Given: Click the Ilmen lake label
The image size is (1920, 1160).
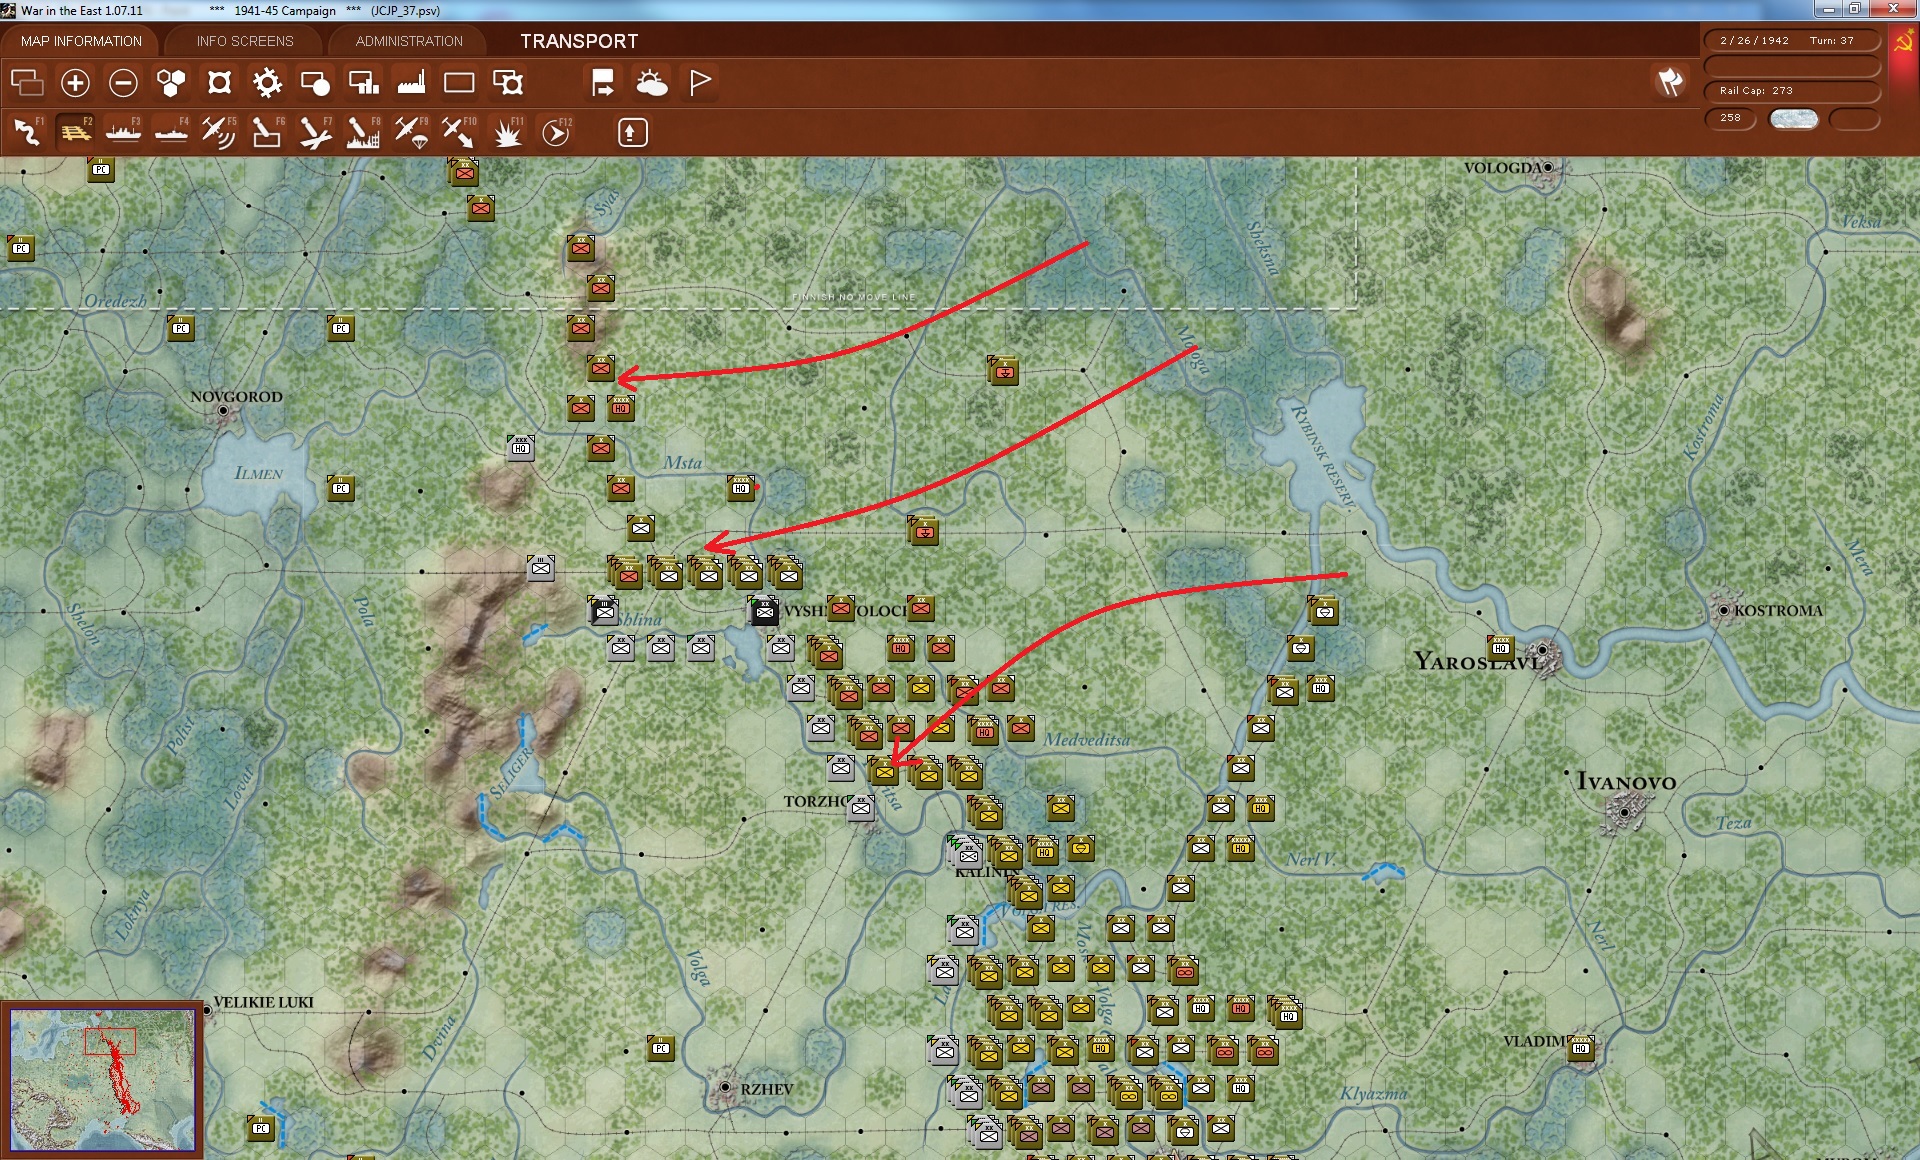Looking at the screenshot, I should point(258,473).
